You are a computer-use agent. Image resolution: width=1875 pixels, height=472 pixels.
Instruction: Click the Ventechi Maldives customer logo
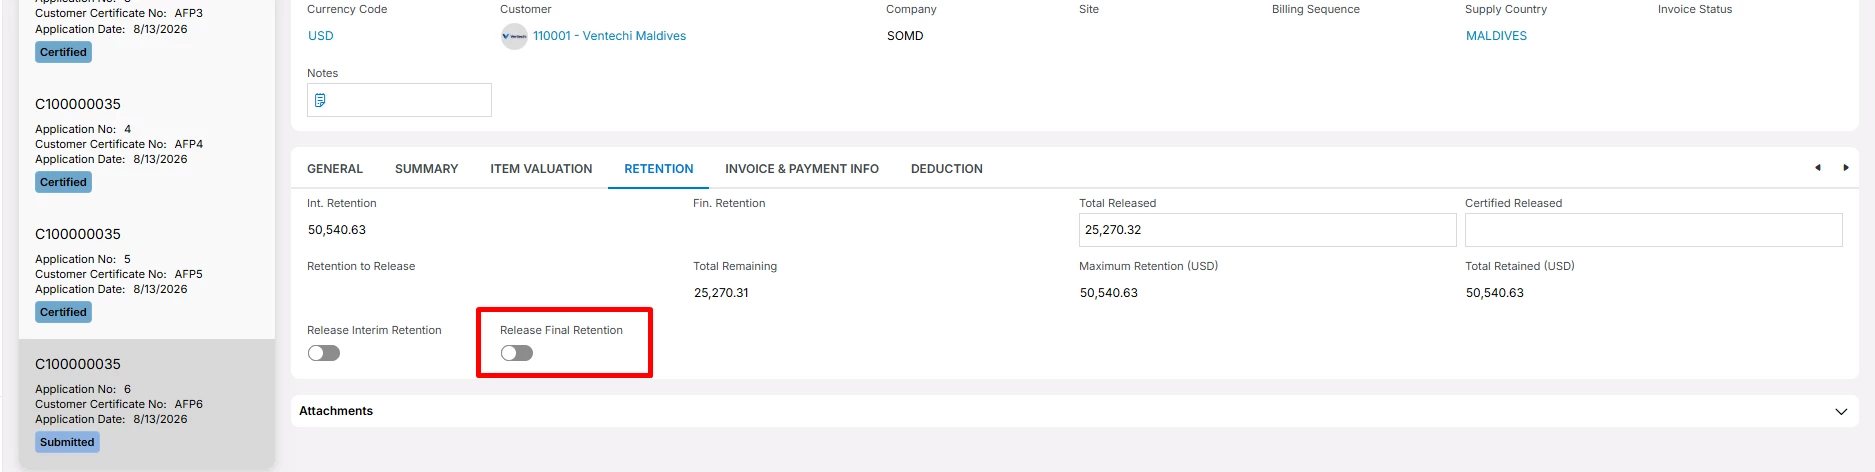click(x=514, y=36)
